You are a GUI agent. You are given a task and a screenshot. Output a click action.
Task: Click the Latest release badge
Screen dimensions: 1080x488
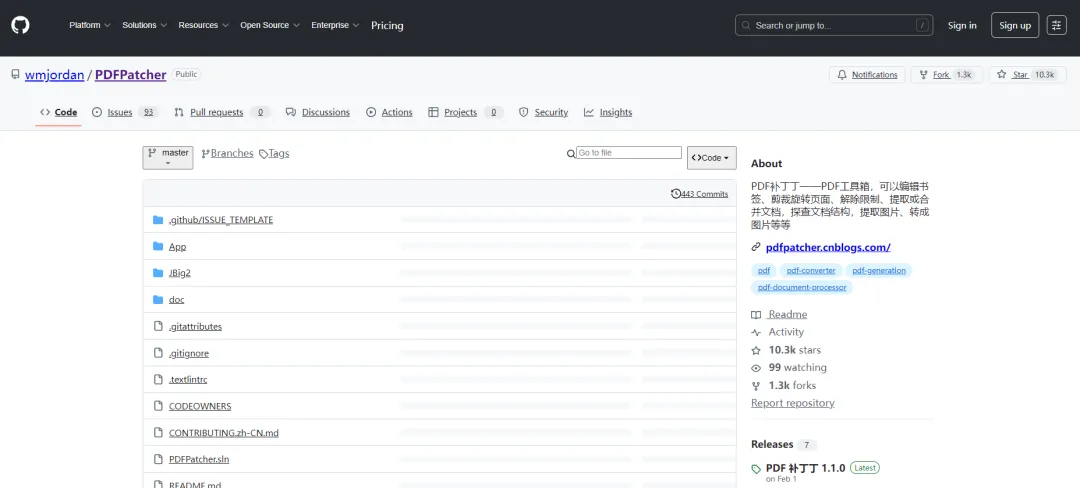(865, 468)
